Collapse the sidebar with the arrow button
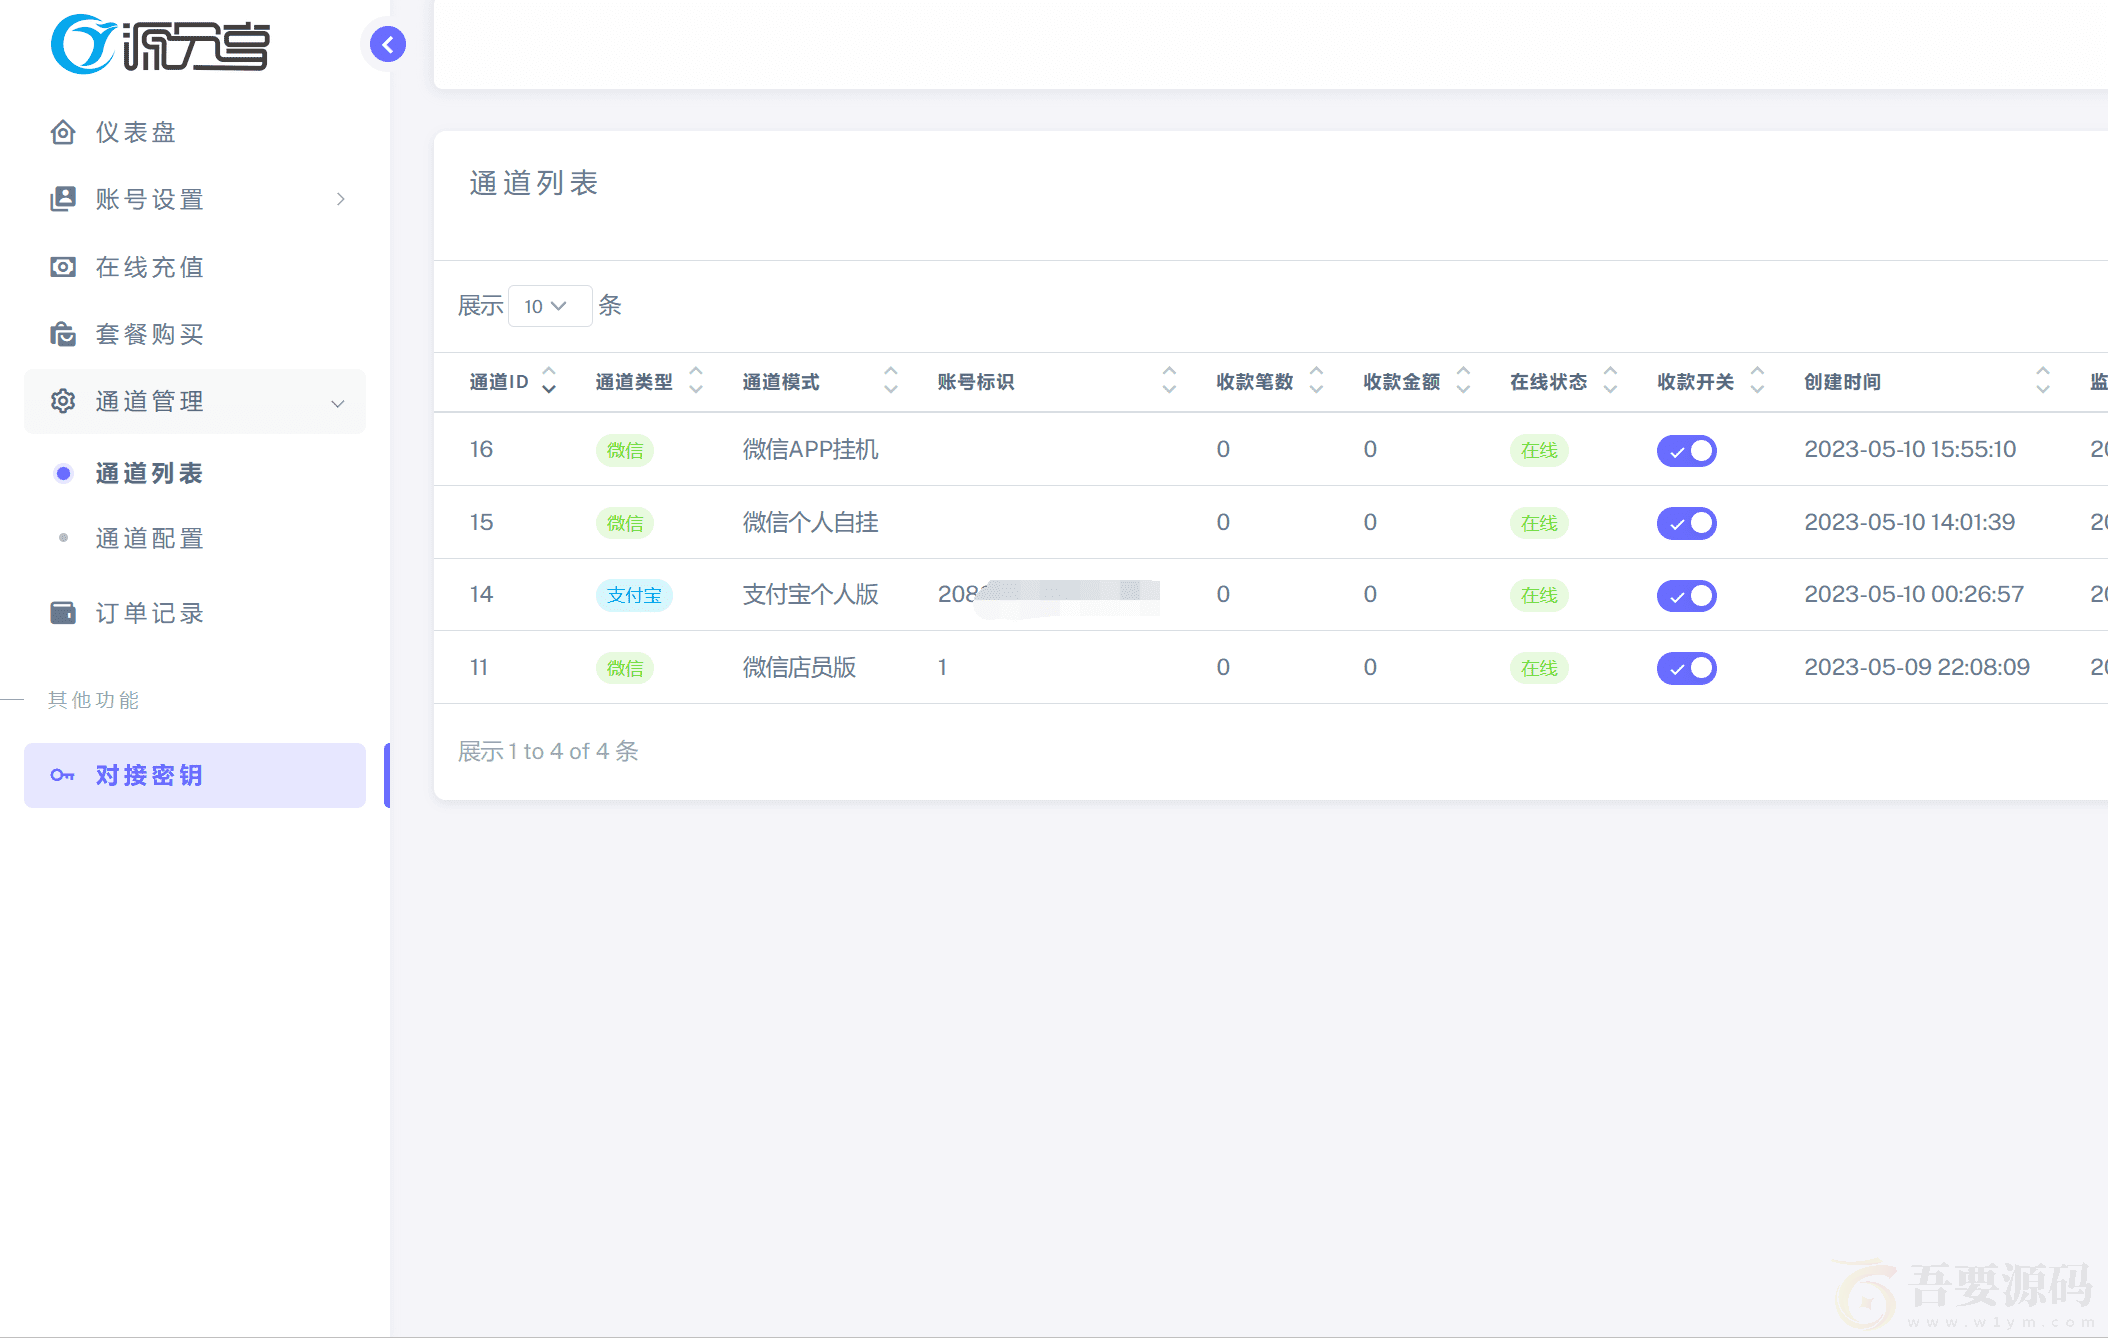Viewport: 2108px width, 1338px height. coord(388,44)
